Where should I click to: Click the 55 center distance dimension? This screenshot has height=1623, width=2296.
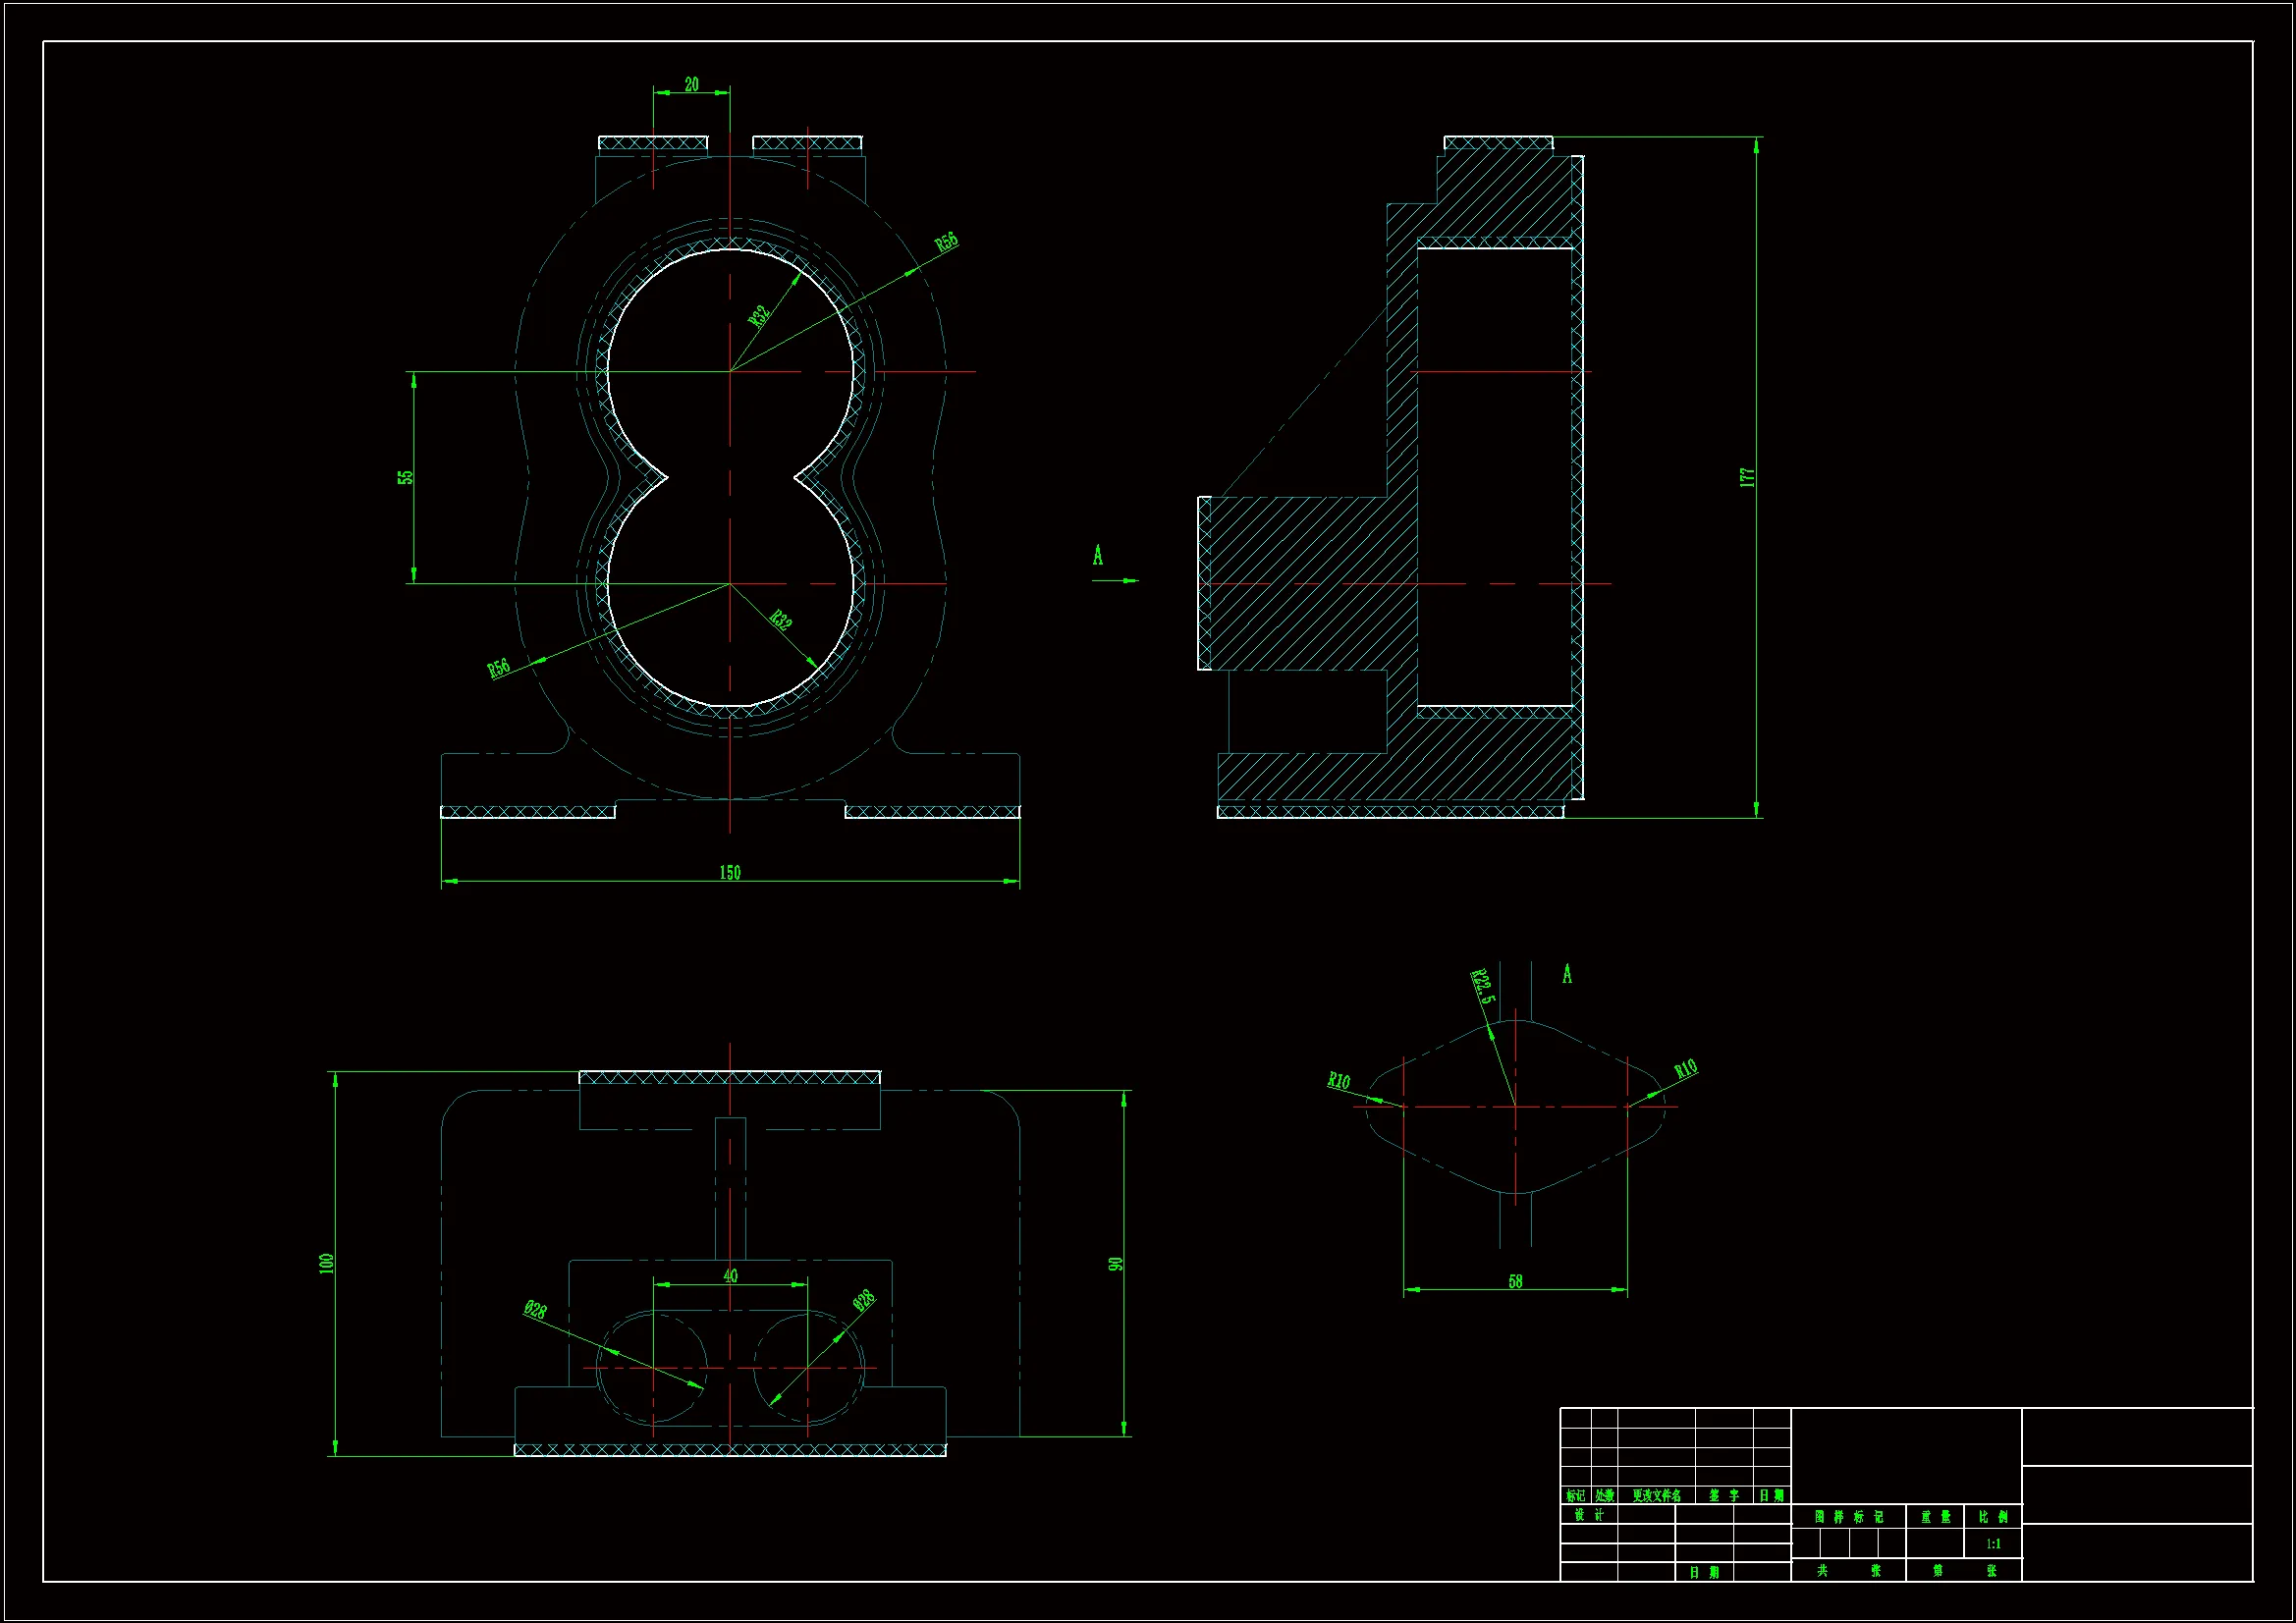(405, 477)
